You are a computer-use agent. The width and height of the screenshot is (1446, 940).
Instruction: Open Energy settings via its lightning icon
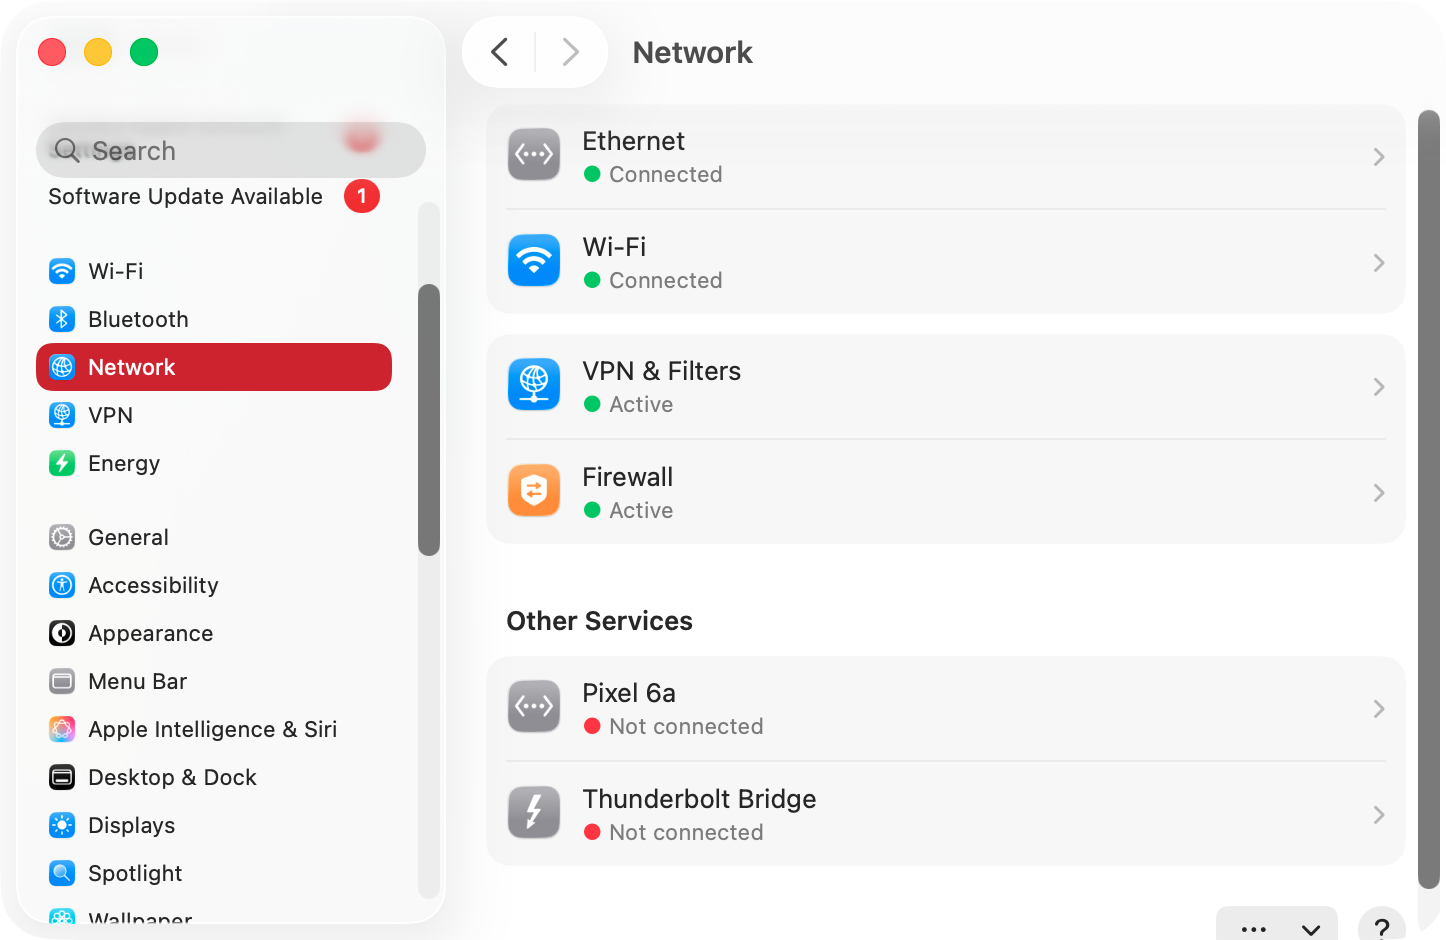(62, 463)
